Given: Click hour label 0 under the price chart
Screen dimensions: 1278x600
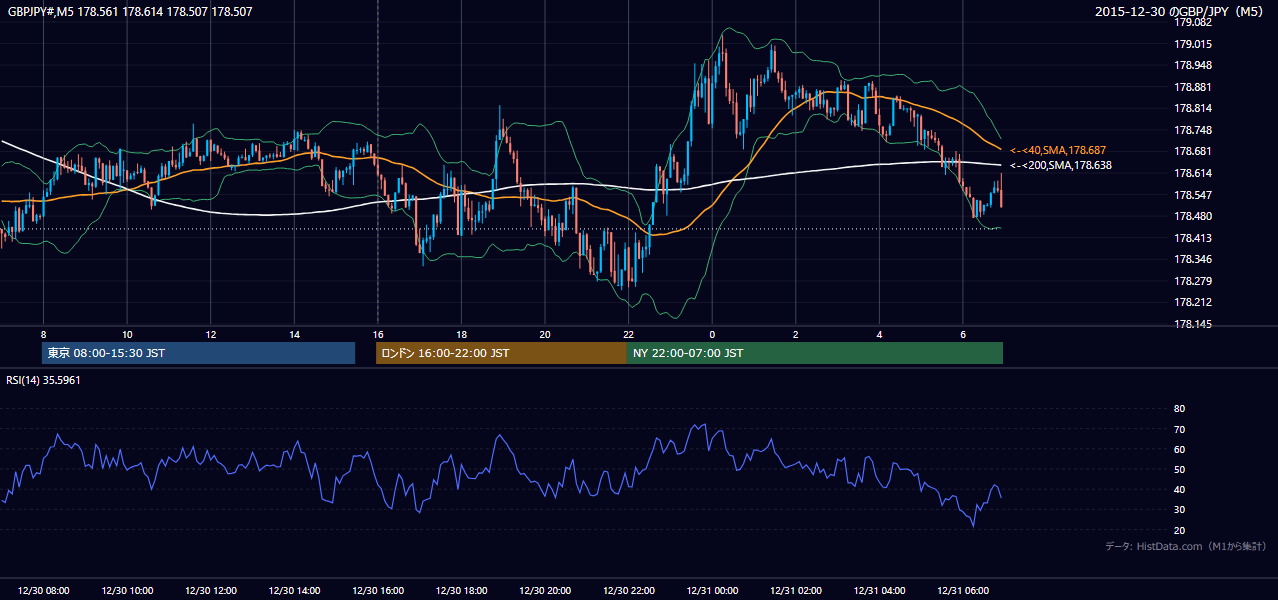Looking at the screenshot, I should point(712,334).
